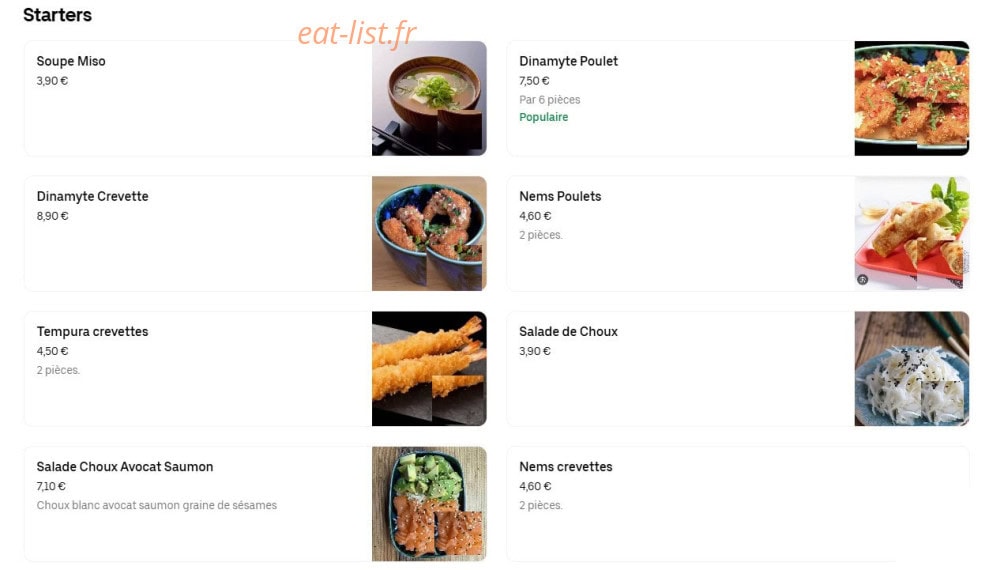Screen dimensions: 989x570
Task: Click the Dinamyte Crevette bowl image
Action: (429, 233)
